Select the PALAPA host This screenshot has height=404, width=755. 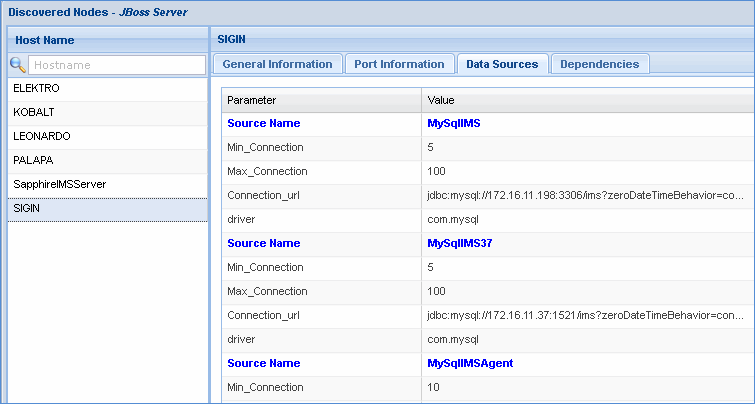[x=33, y=160]
